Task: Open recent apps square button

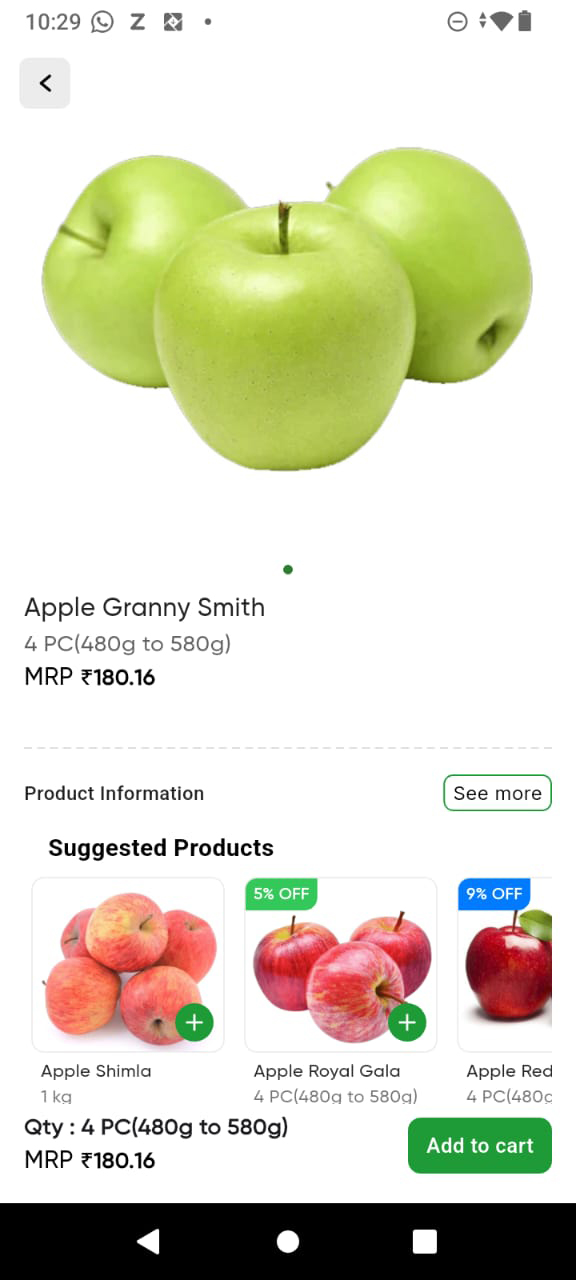Action: click(425, 1241)
